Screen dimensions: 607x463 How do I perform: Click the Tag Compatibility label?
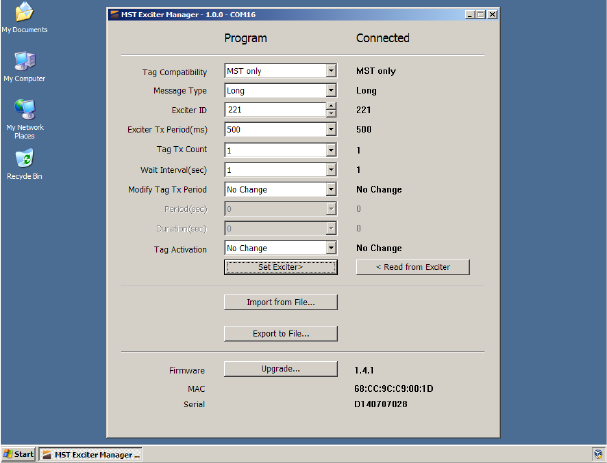(x=174, y=72)
